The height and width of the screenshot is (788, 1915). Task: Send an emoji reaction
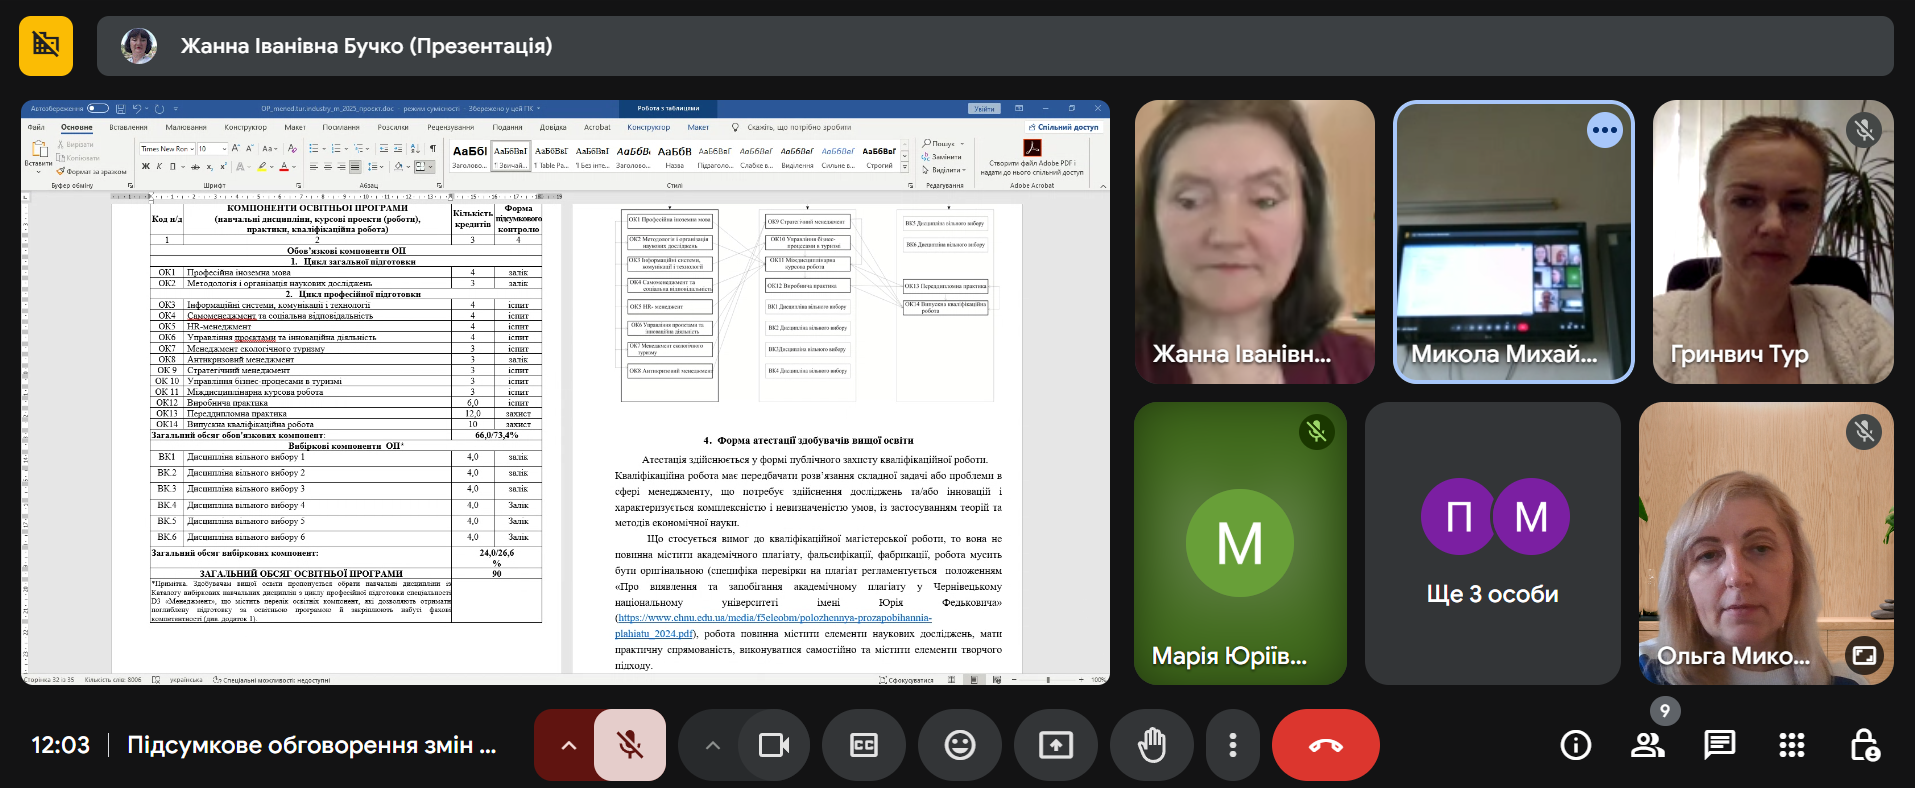(x=960, y=745)
